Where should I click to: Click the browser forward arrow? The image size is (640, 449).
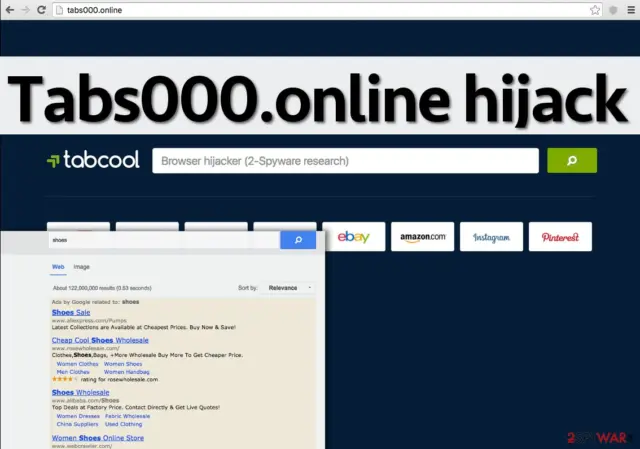click(x=25, y=10)
